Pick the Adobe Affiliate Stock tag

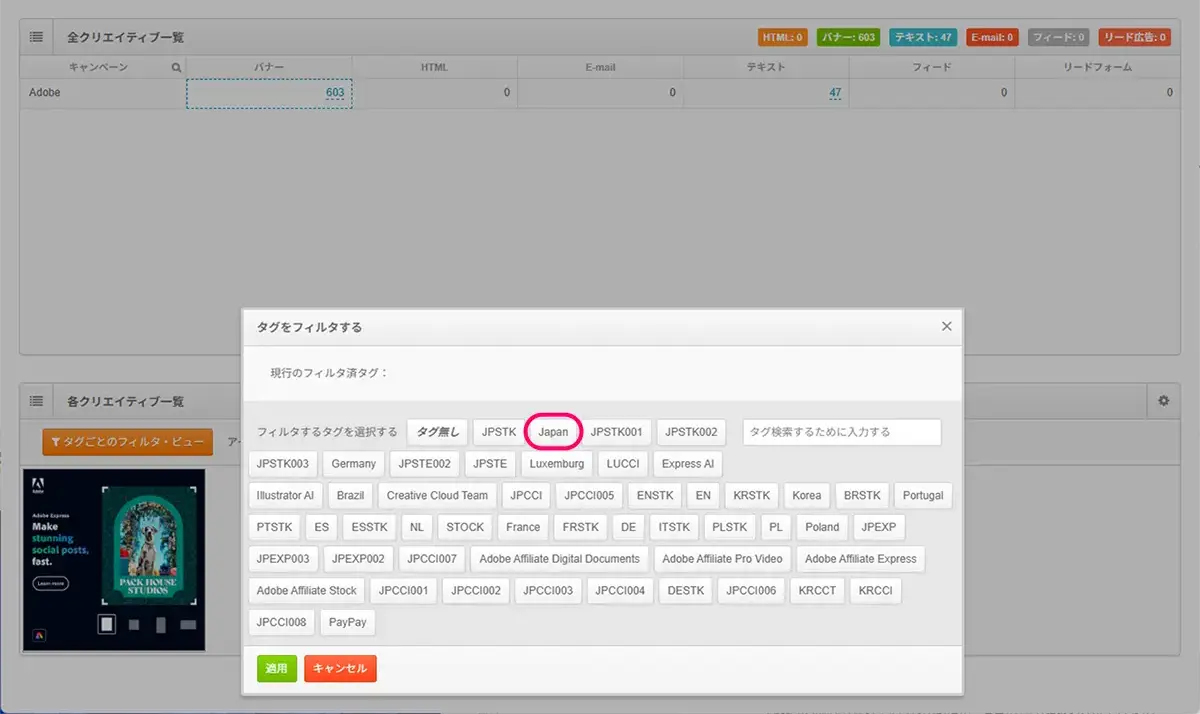point(306,591)
